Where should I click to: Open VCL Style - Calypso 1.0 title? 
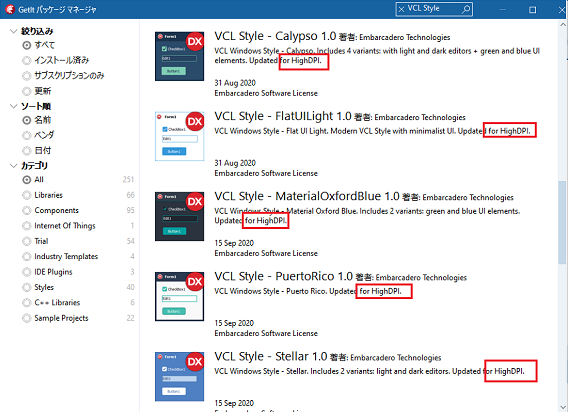275,36
